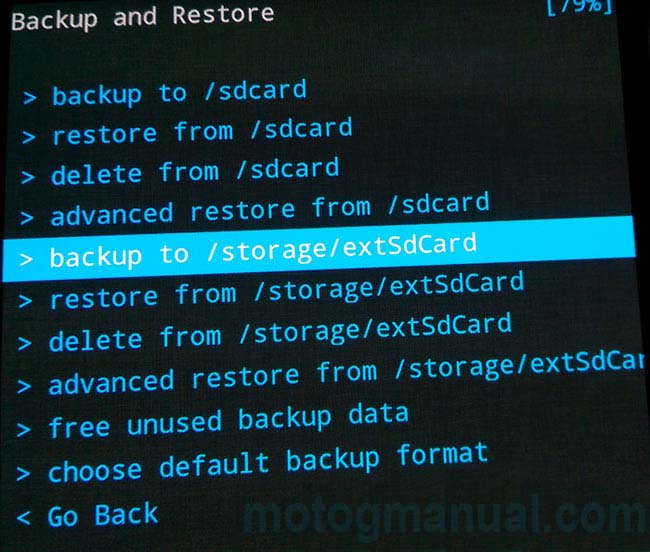The height and width of the screenshot is (552, 650).
Task: Click arrow icon beside delete from /sdcard
Action: (28, 177)
